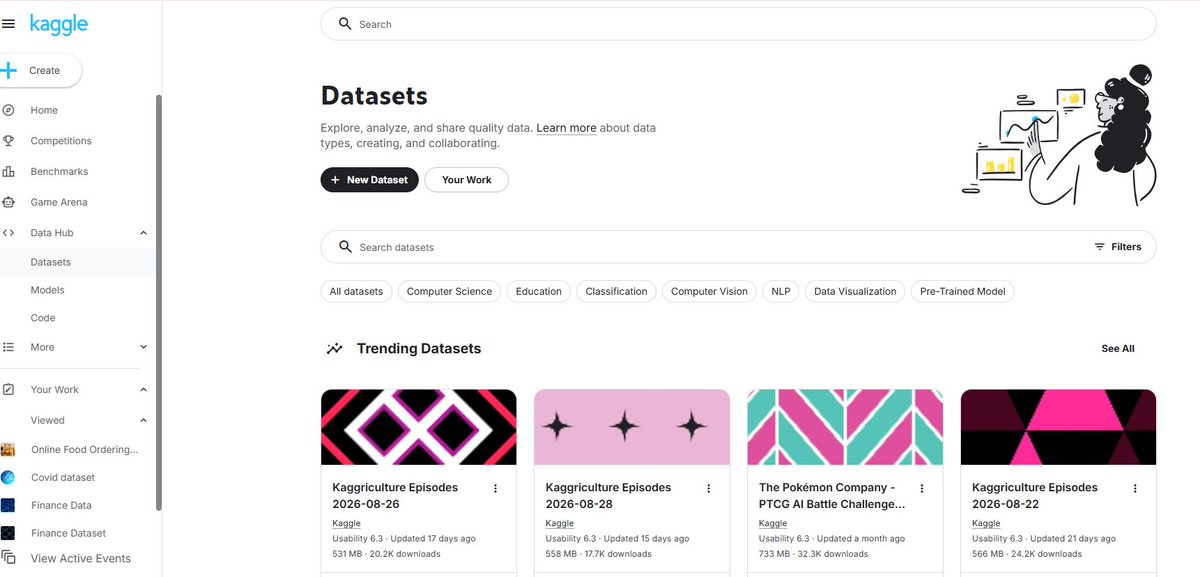Image resolution: width=1200 pixels, height=577 pixels.
Task: Open options menu for Pokémon Company dataset
Action: pos(922,488)
